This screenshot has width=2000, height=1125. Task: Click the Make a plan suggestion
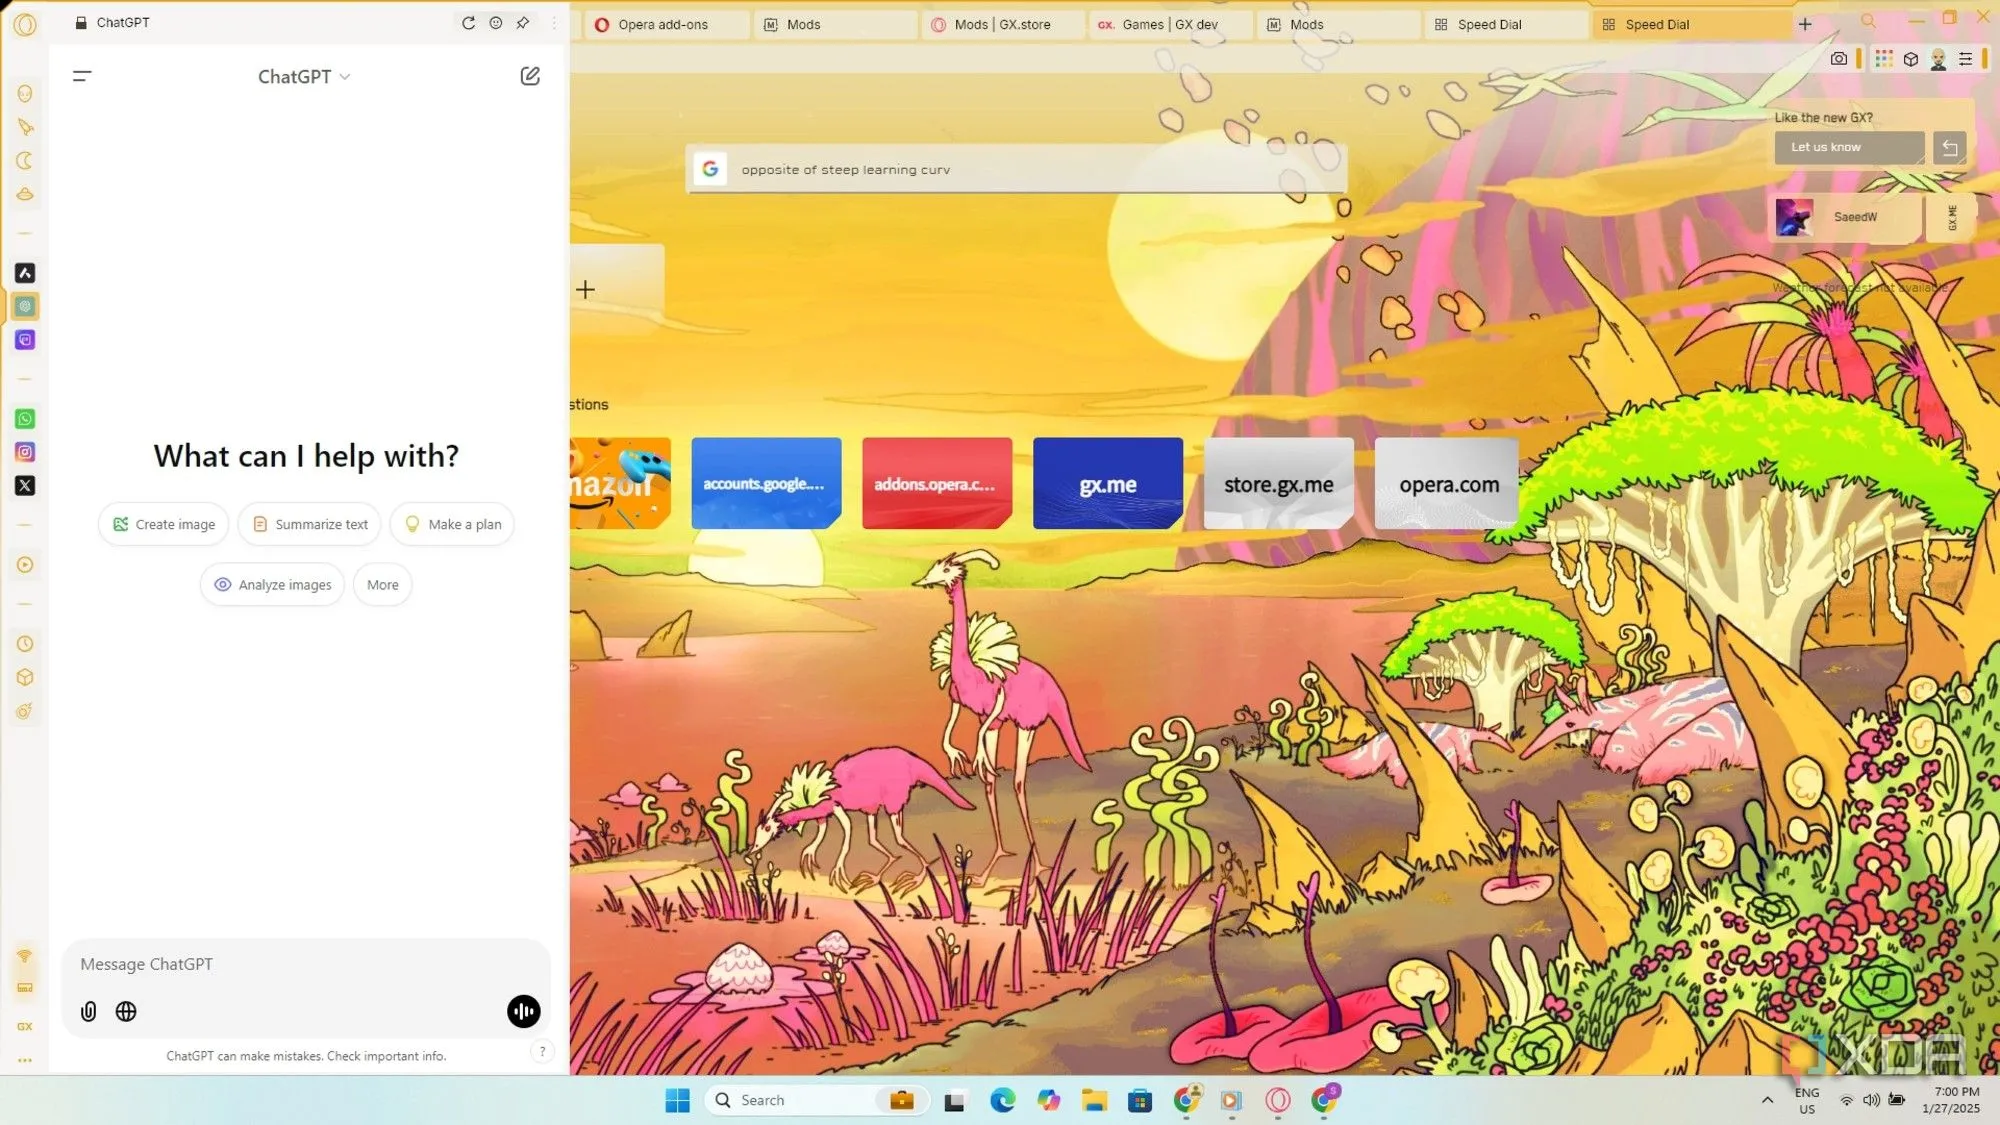(x=452, y=524)
